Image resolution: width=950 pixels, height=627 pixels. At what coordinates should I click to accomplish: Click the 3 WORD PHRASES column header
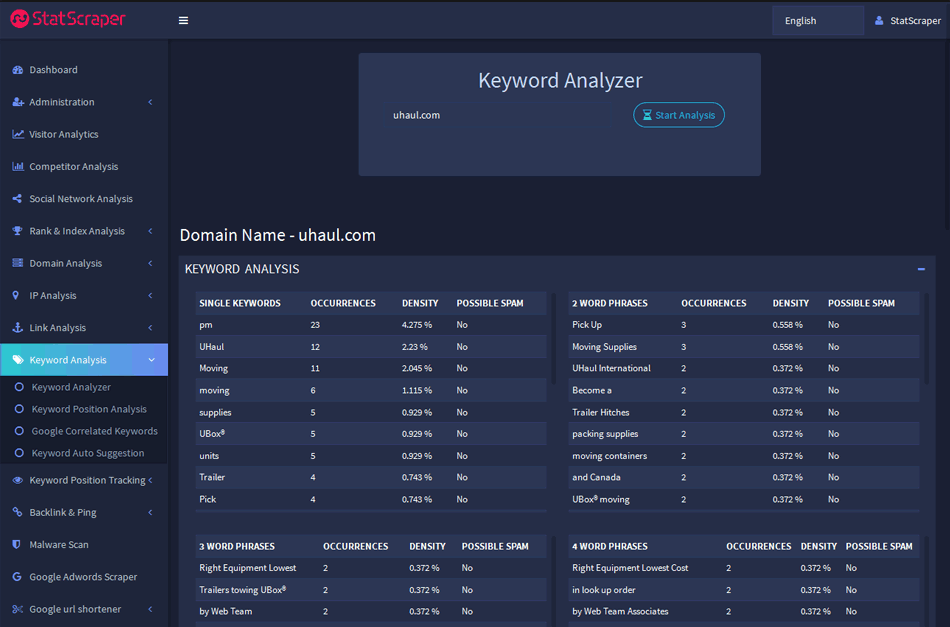point(237,546)
